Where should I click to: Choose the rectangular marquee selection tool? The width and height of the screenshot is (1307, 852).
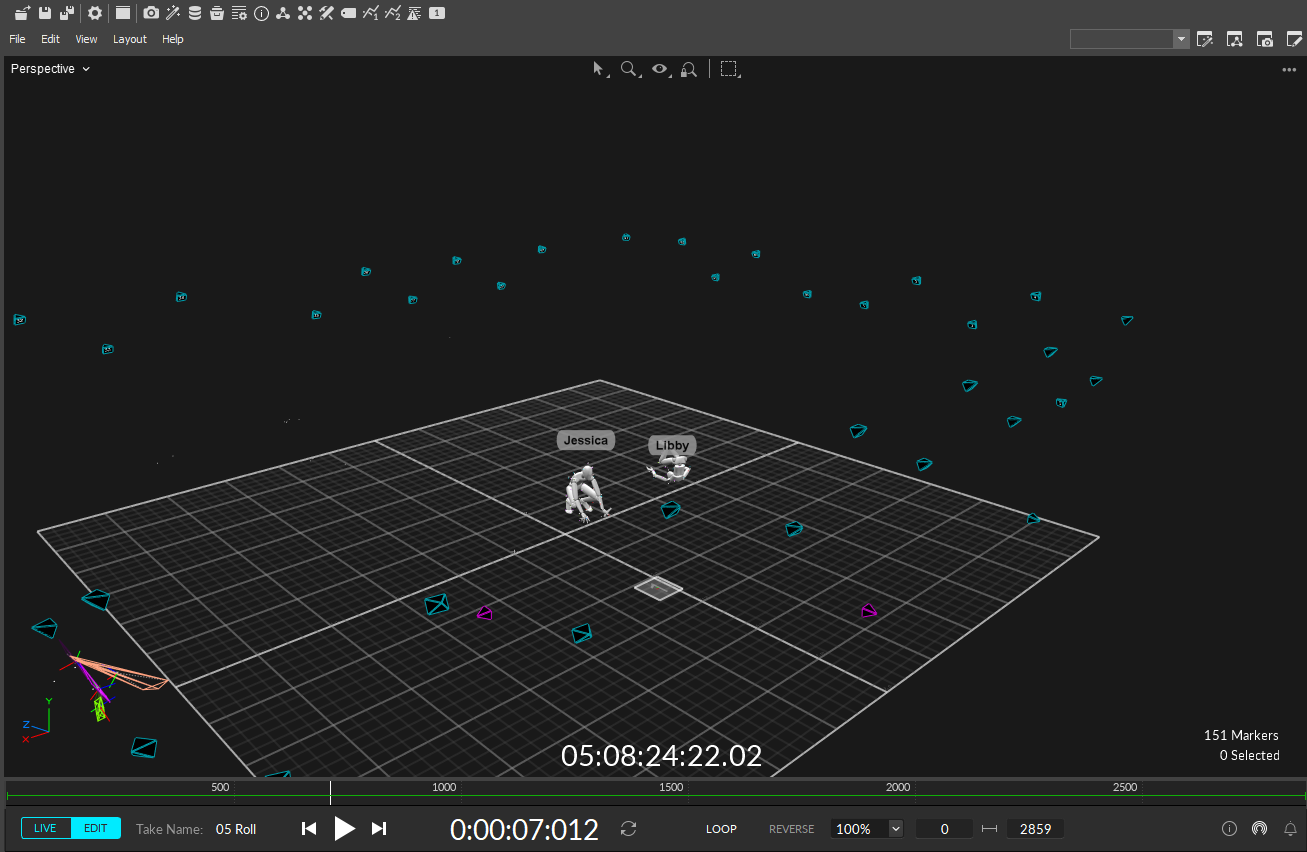(729, 68)
